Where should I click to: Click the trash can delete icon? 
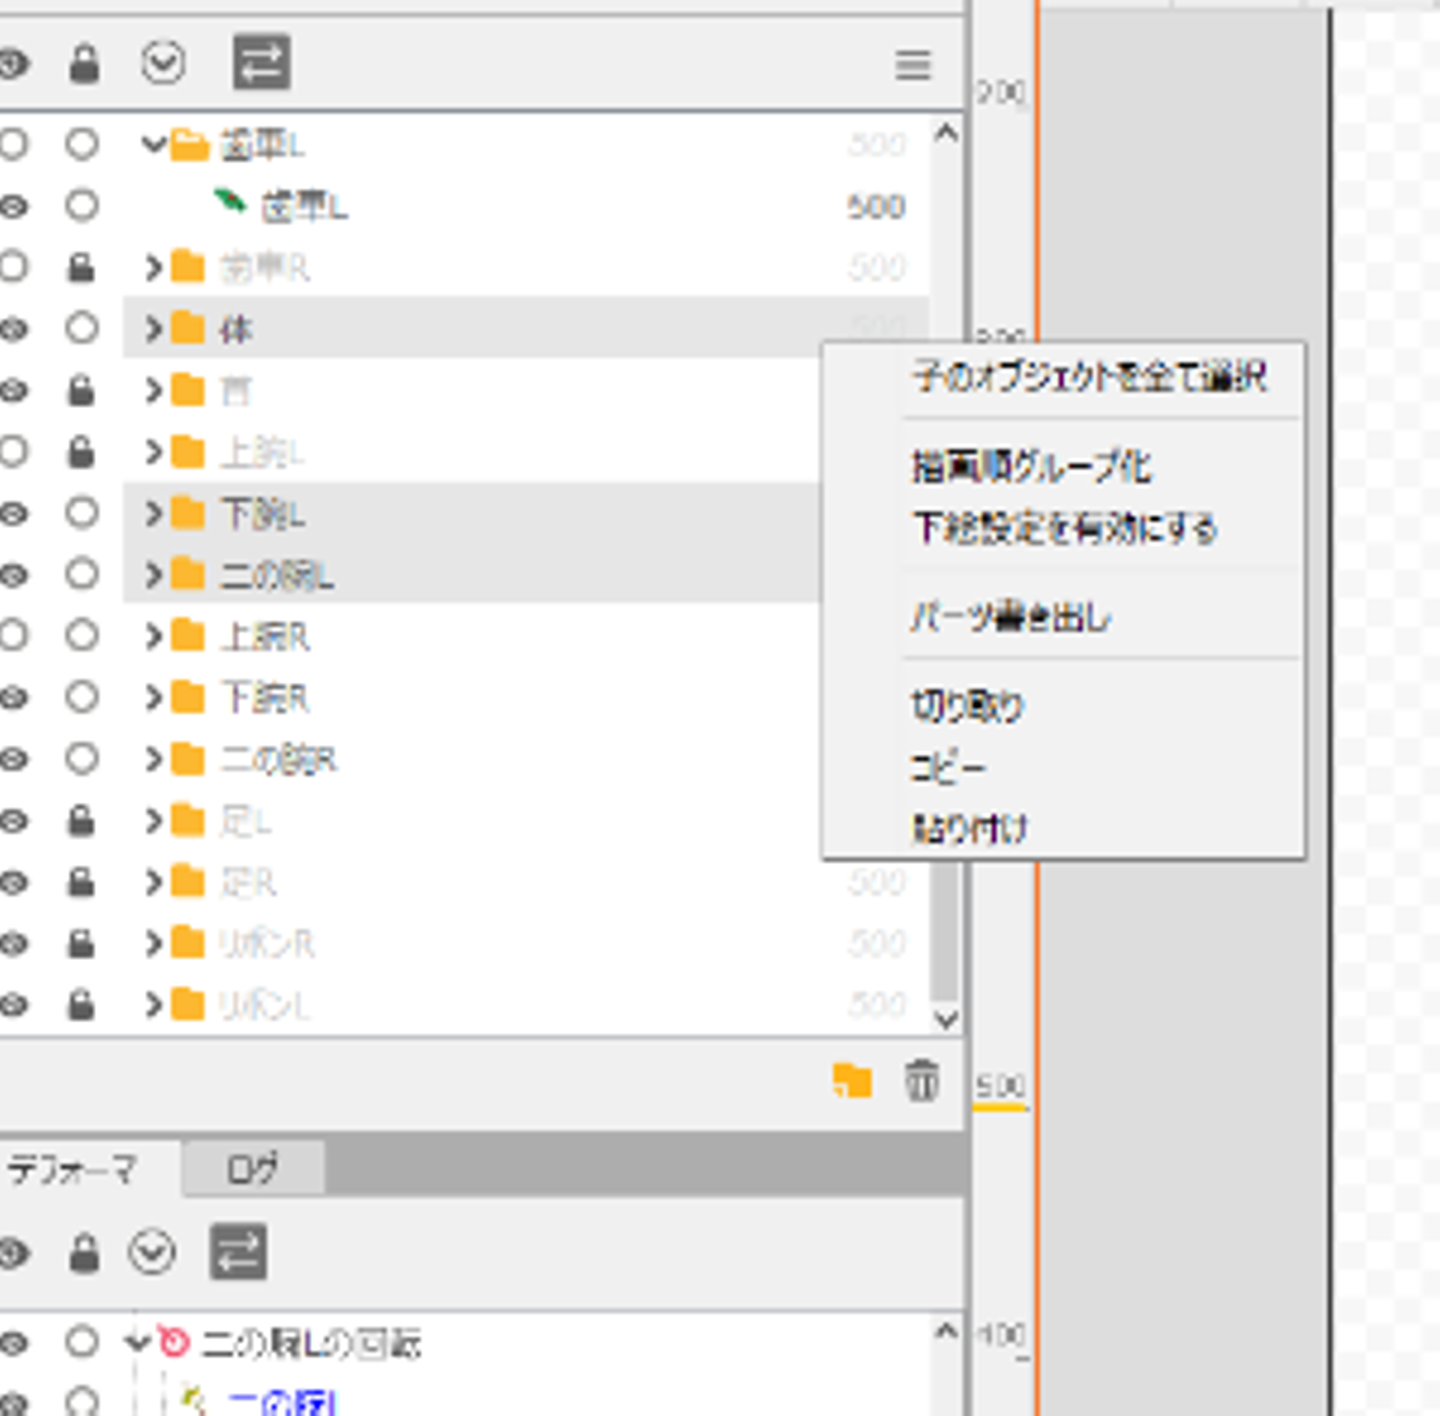tap(922, 1081)
